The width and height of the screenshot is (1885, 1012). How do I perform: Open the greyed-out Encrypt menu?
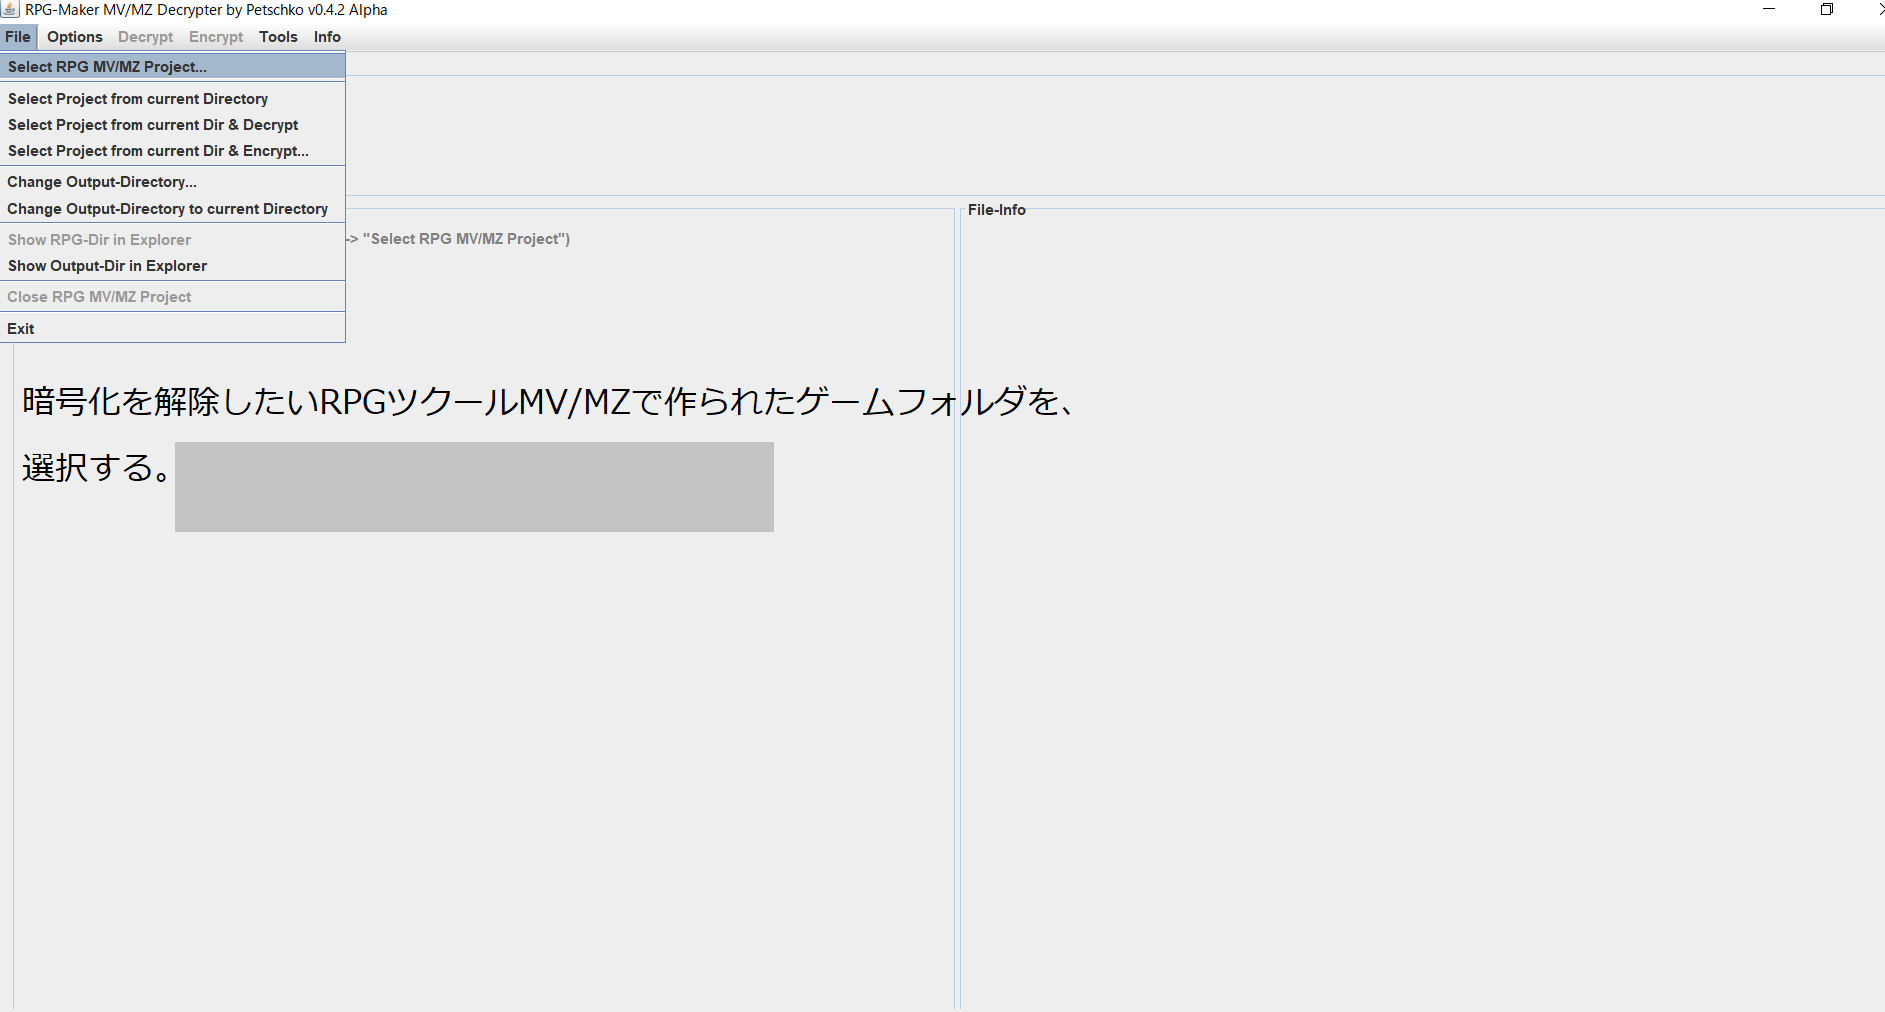216,37
